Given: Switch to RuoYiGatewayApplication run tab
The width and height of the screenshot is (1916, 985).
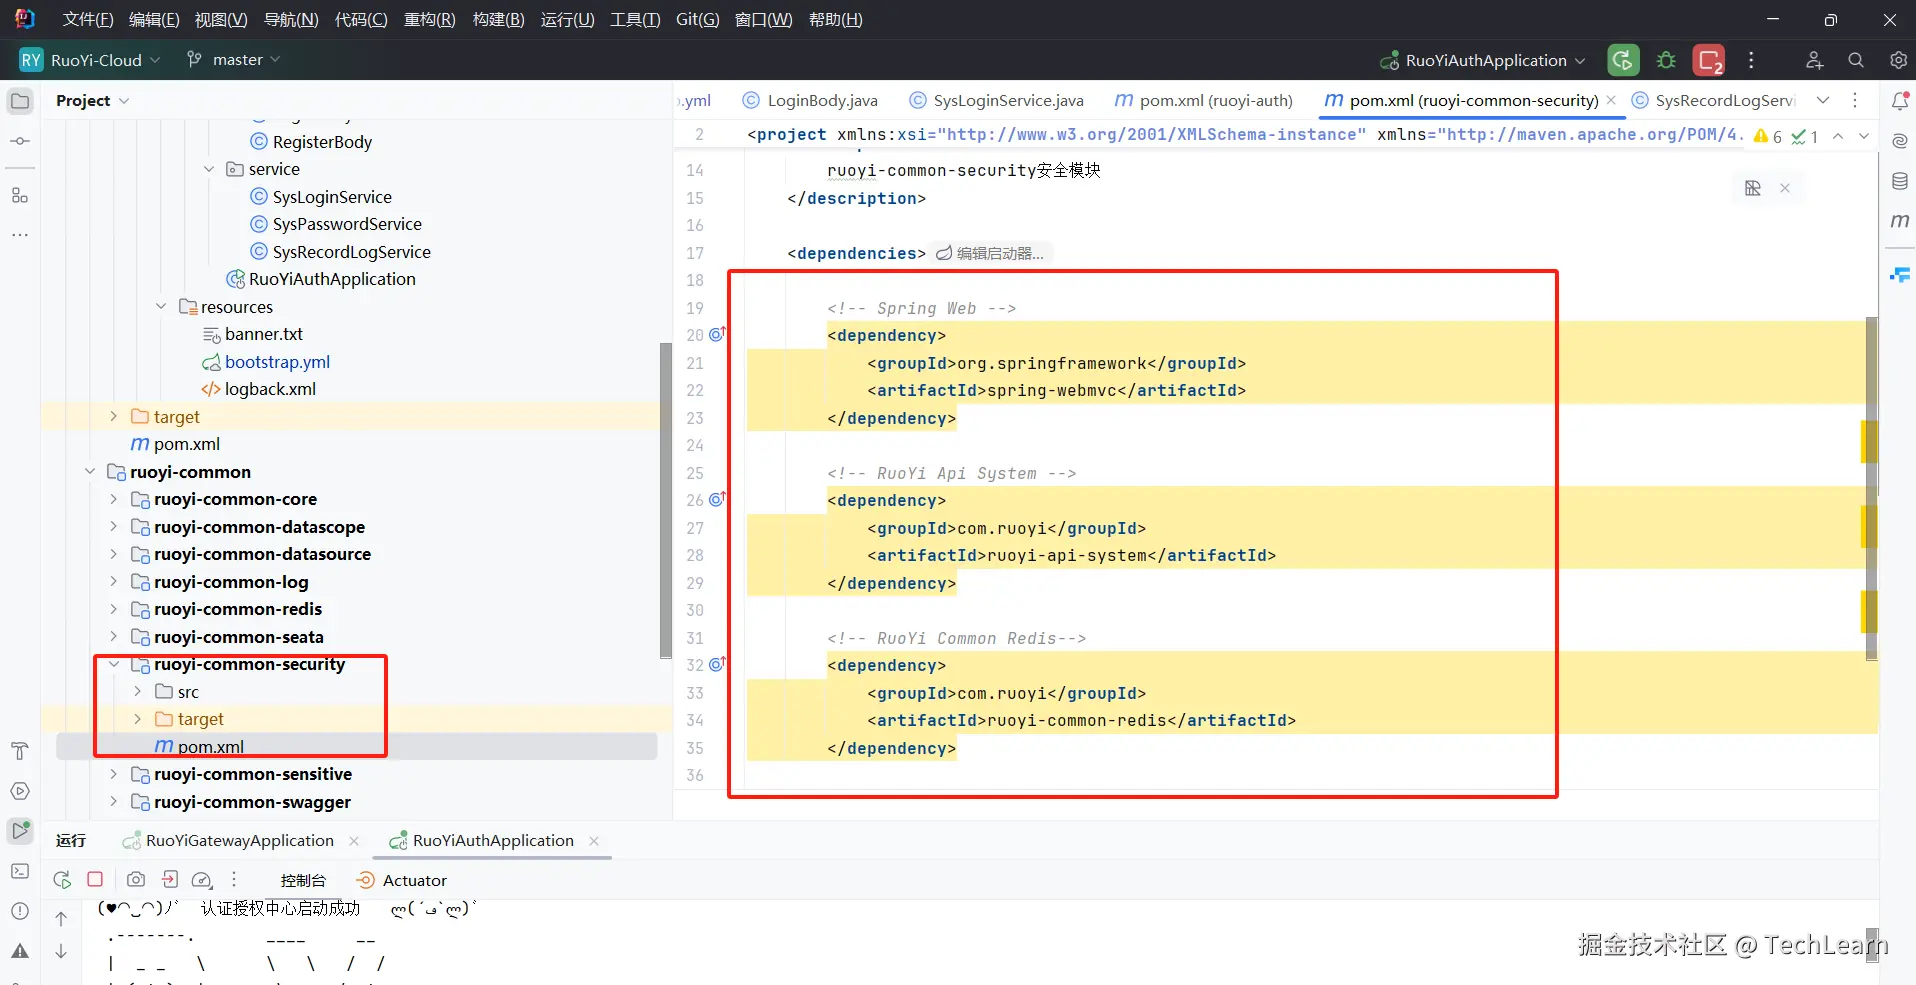Looking at the screenshot, I should [x=240, y=841].
